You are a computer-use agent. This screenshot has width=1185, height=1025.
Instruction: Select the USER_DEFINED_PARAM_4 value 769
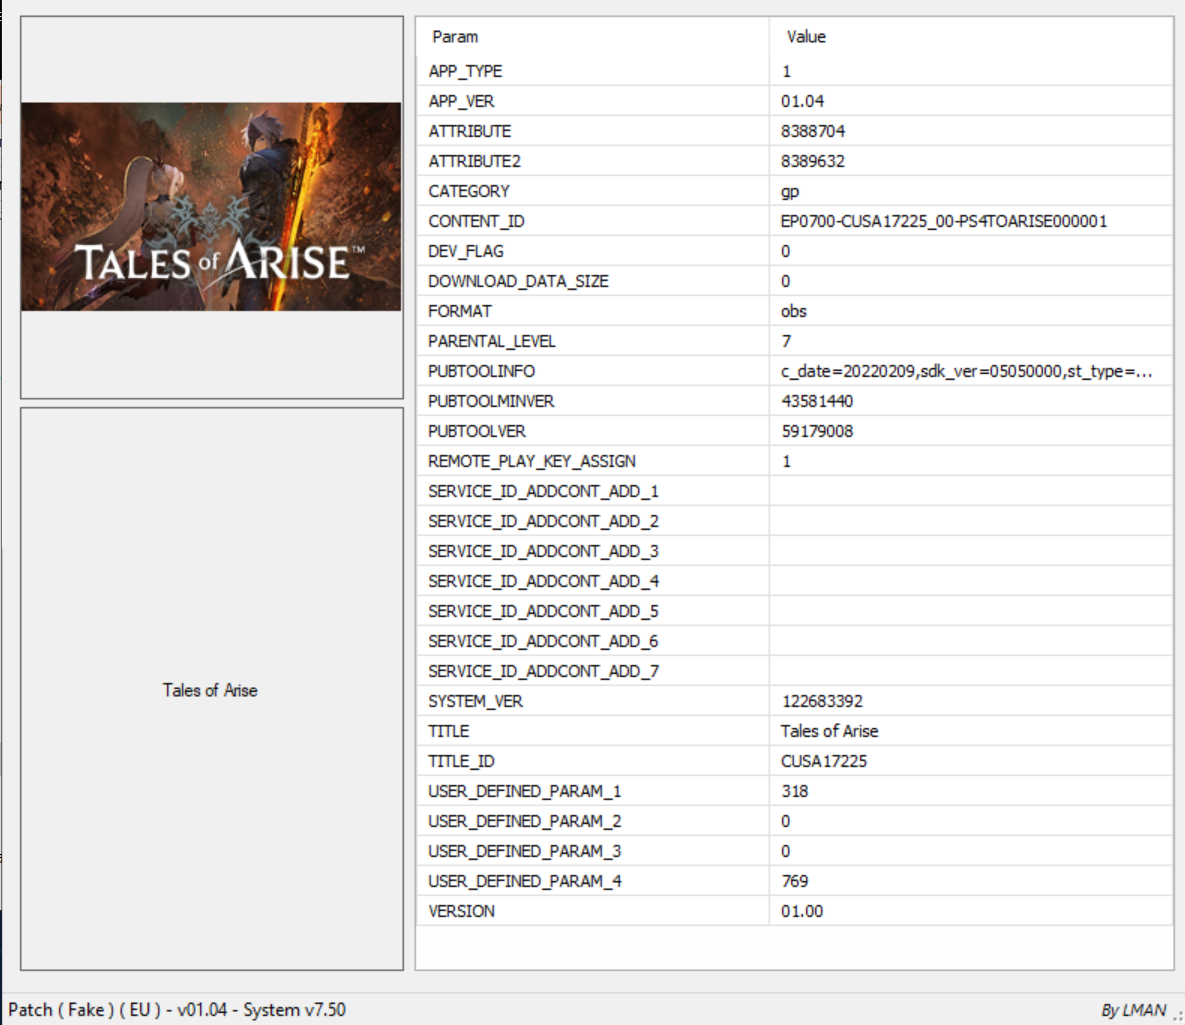click(x=795, y=881)
